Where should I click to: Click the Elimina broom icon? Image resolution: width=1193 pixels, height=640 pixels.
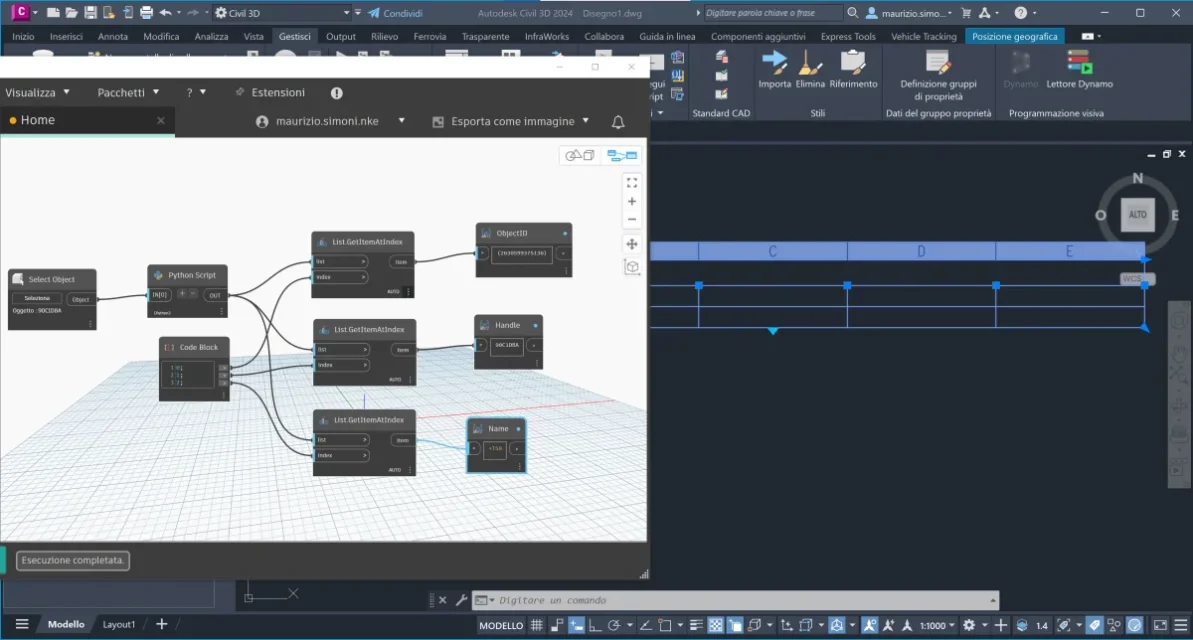coord(810,63)
